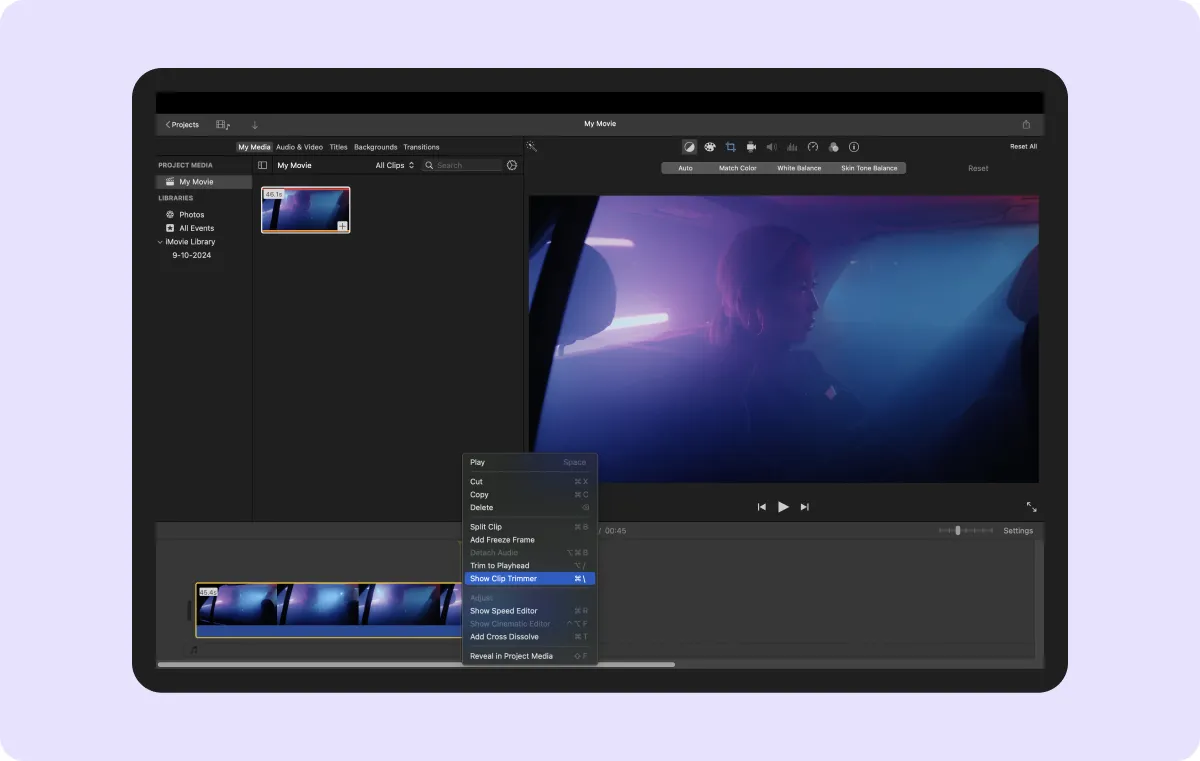Open the browser settings gear icon
This screenshot has height=761, width=1200.
(x=512, y=165)
